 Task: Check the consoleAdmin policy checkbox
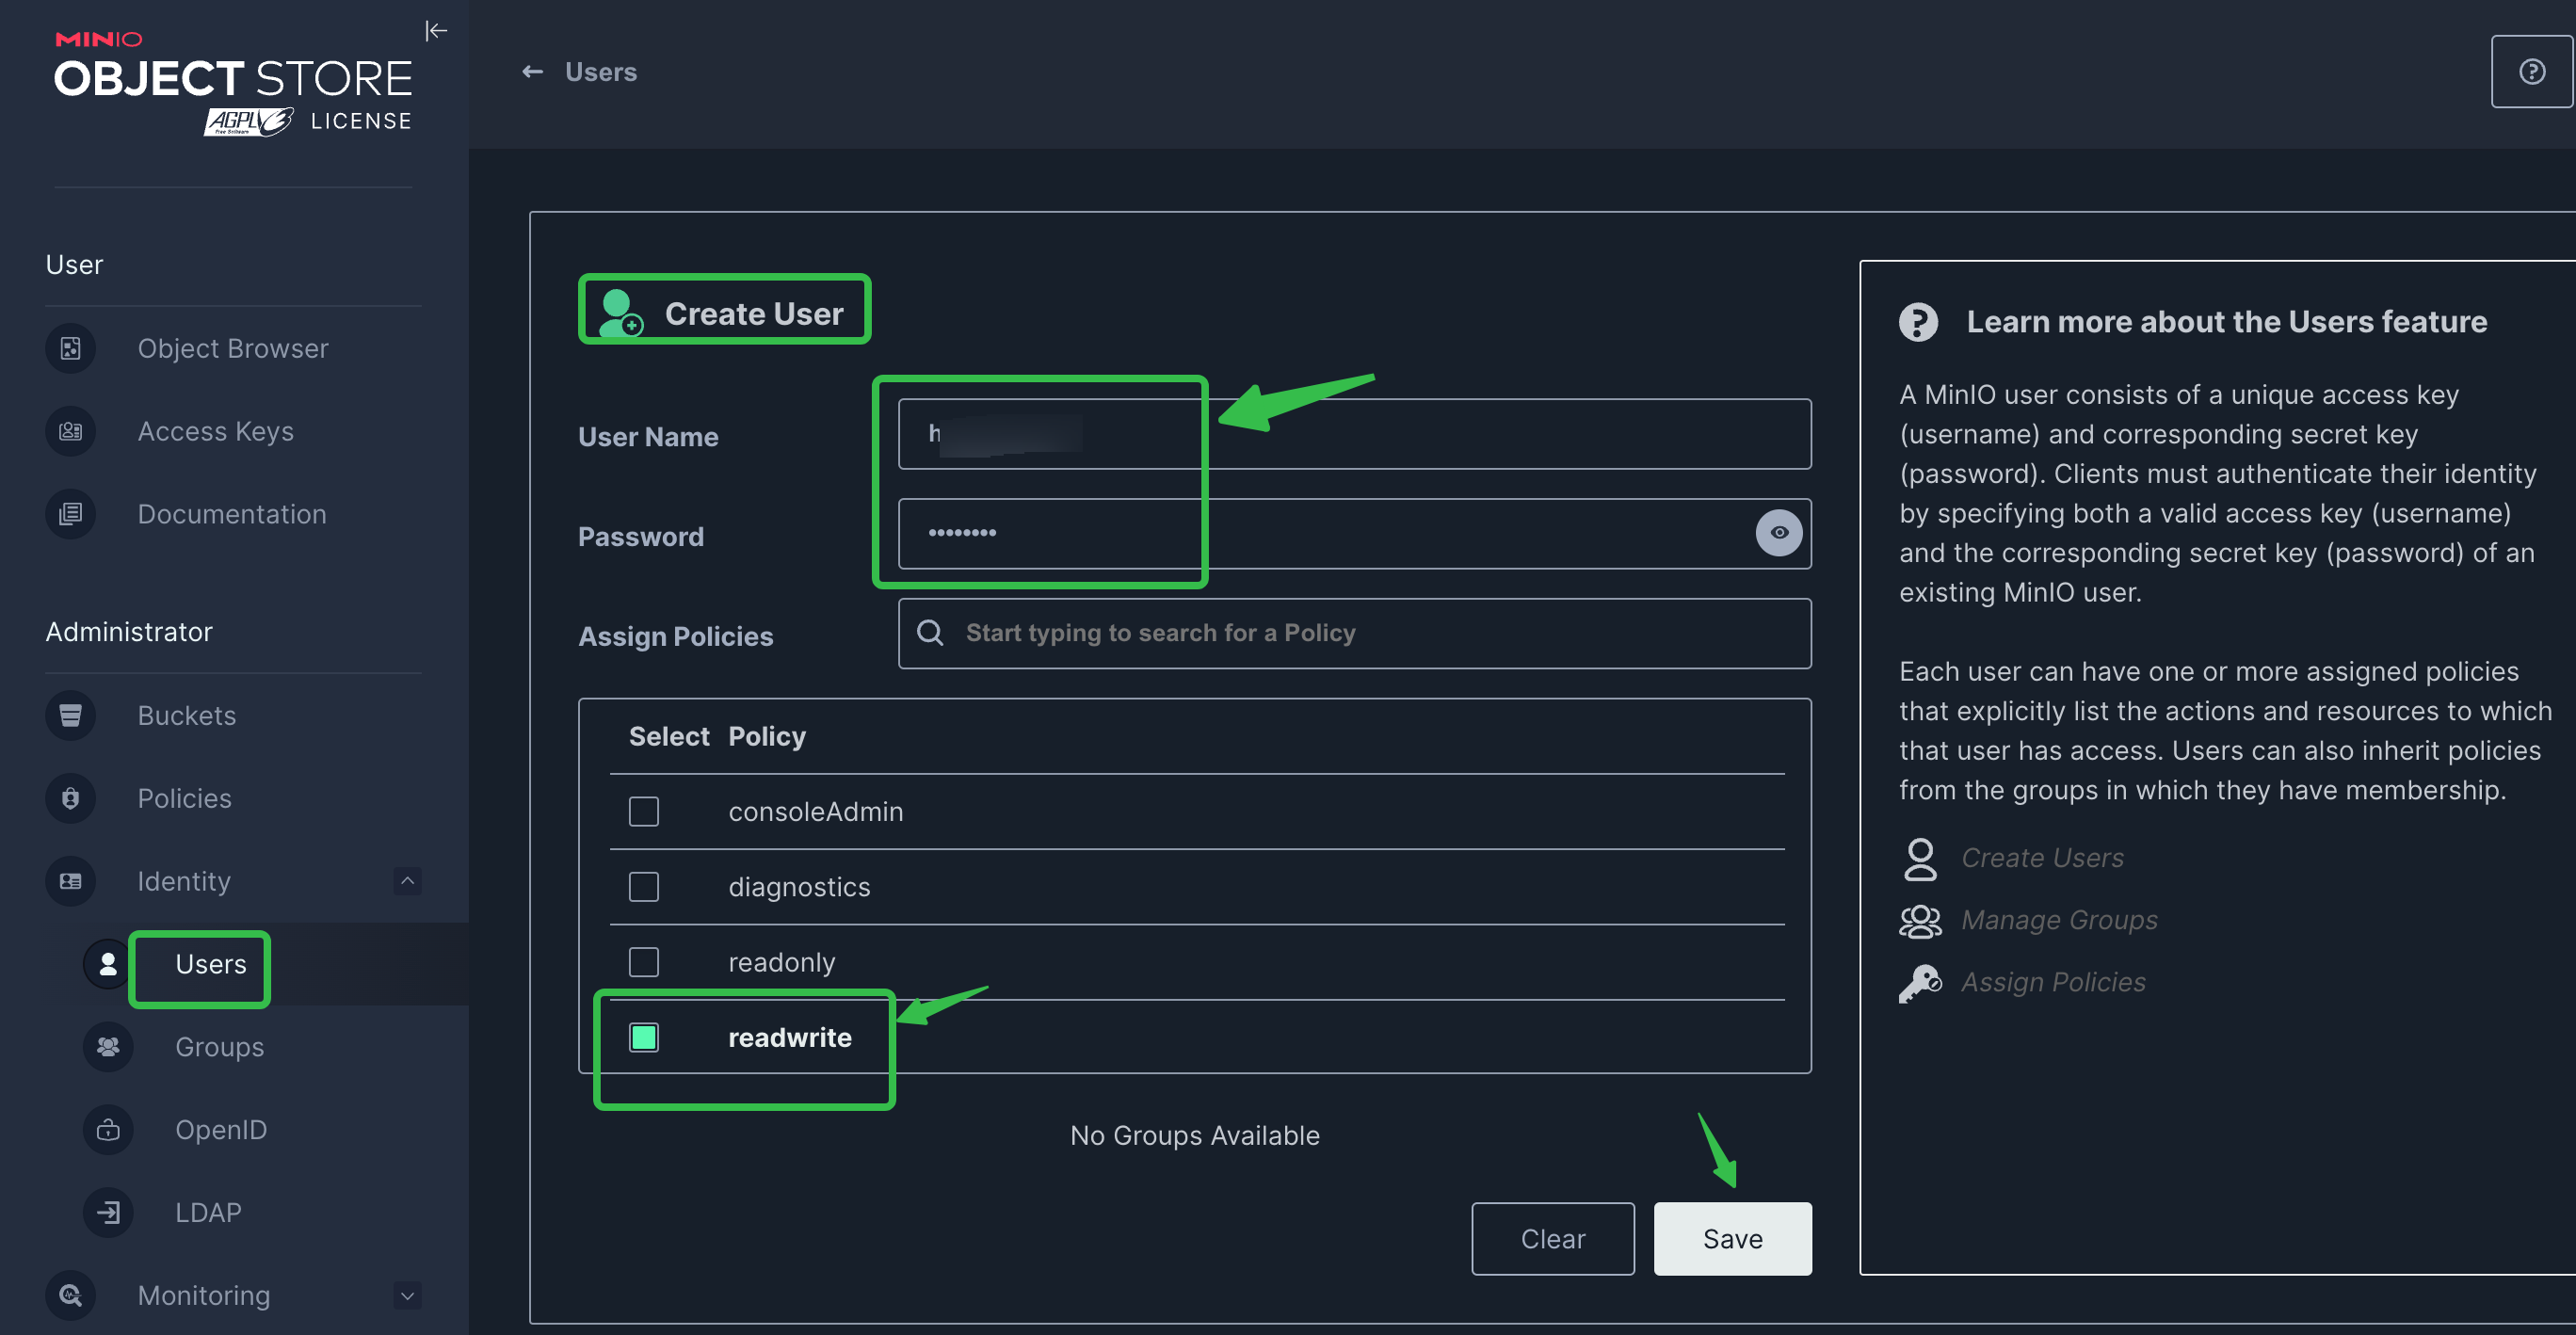point(643,811)
